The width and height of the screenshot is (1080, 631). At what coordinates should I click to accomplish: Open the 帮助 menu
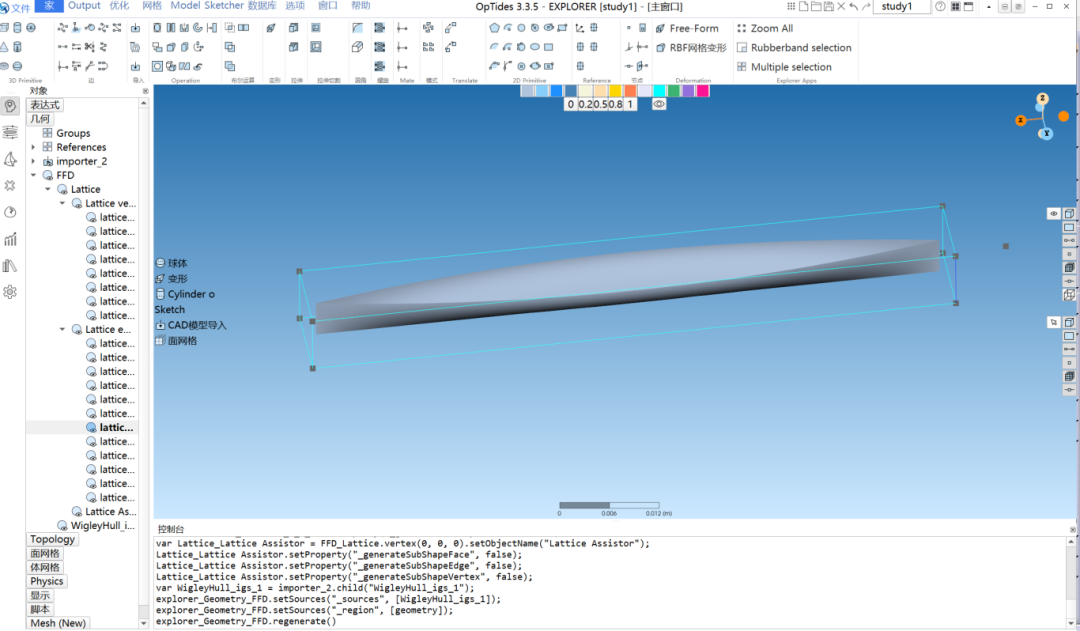pyautogui.click(x=360, y=6)
